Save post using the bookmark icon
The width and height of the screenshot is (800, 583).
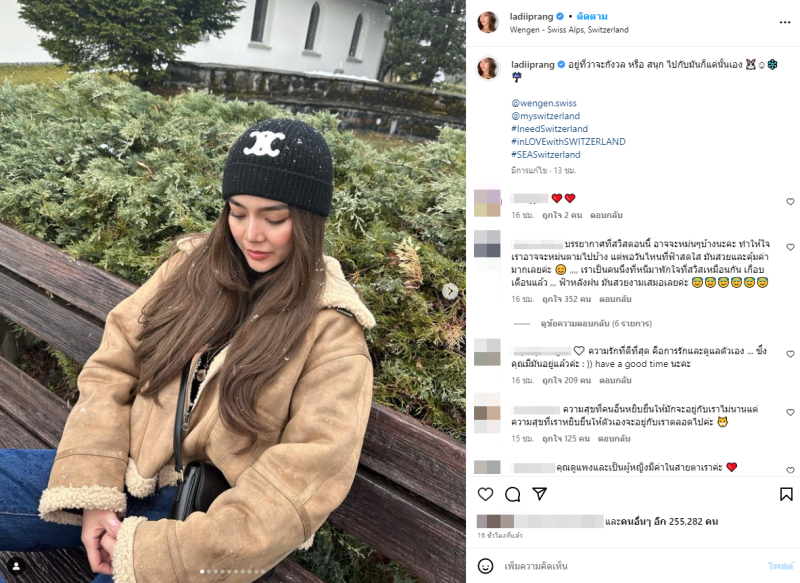(x=786, y=494)
